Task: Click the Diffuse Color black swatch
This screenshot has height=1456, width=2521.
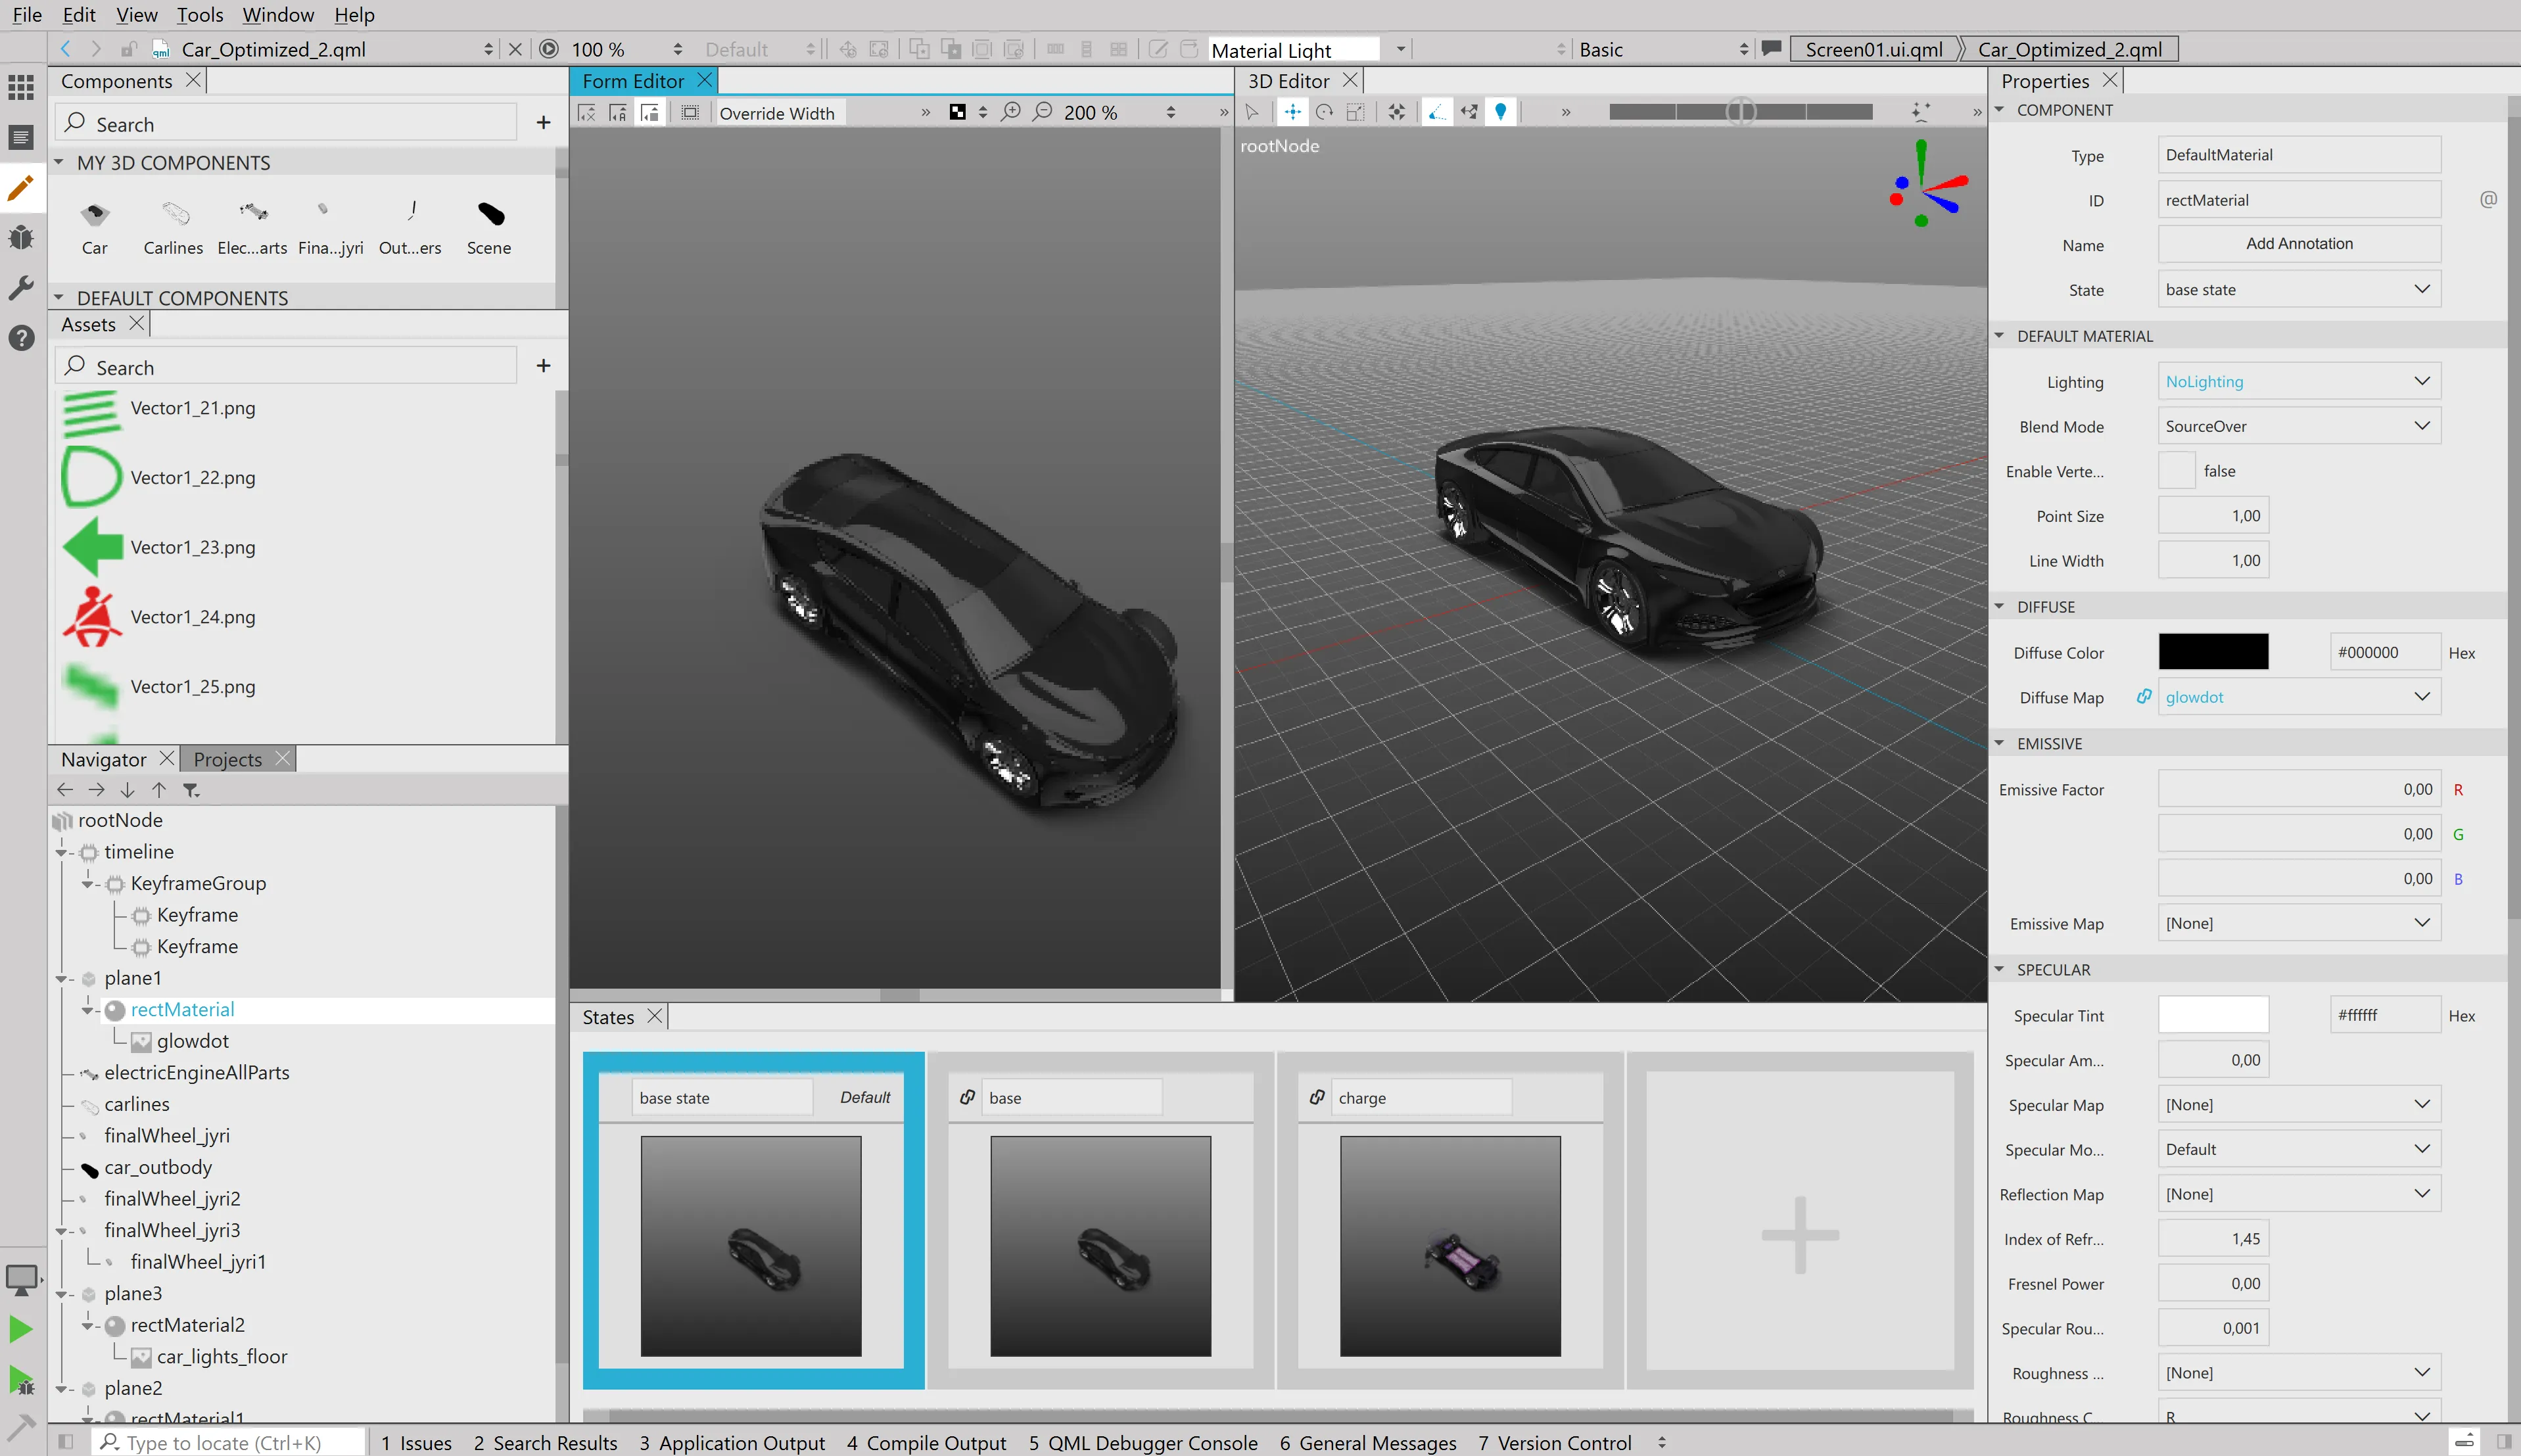Action: tap(2213, 652)
